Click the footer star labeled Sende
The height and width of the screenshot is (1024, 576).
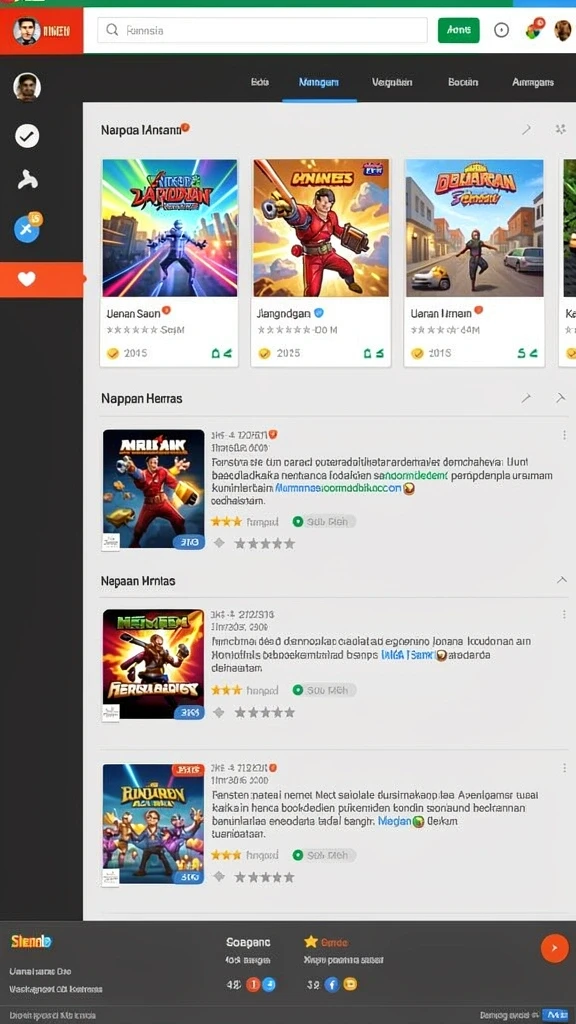311,942
